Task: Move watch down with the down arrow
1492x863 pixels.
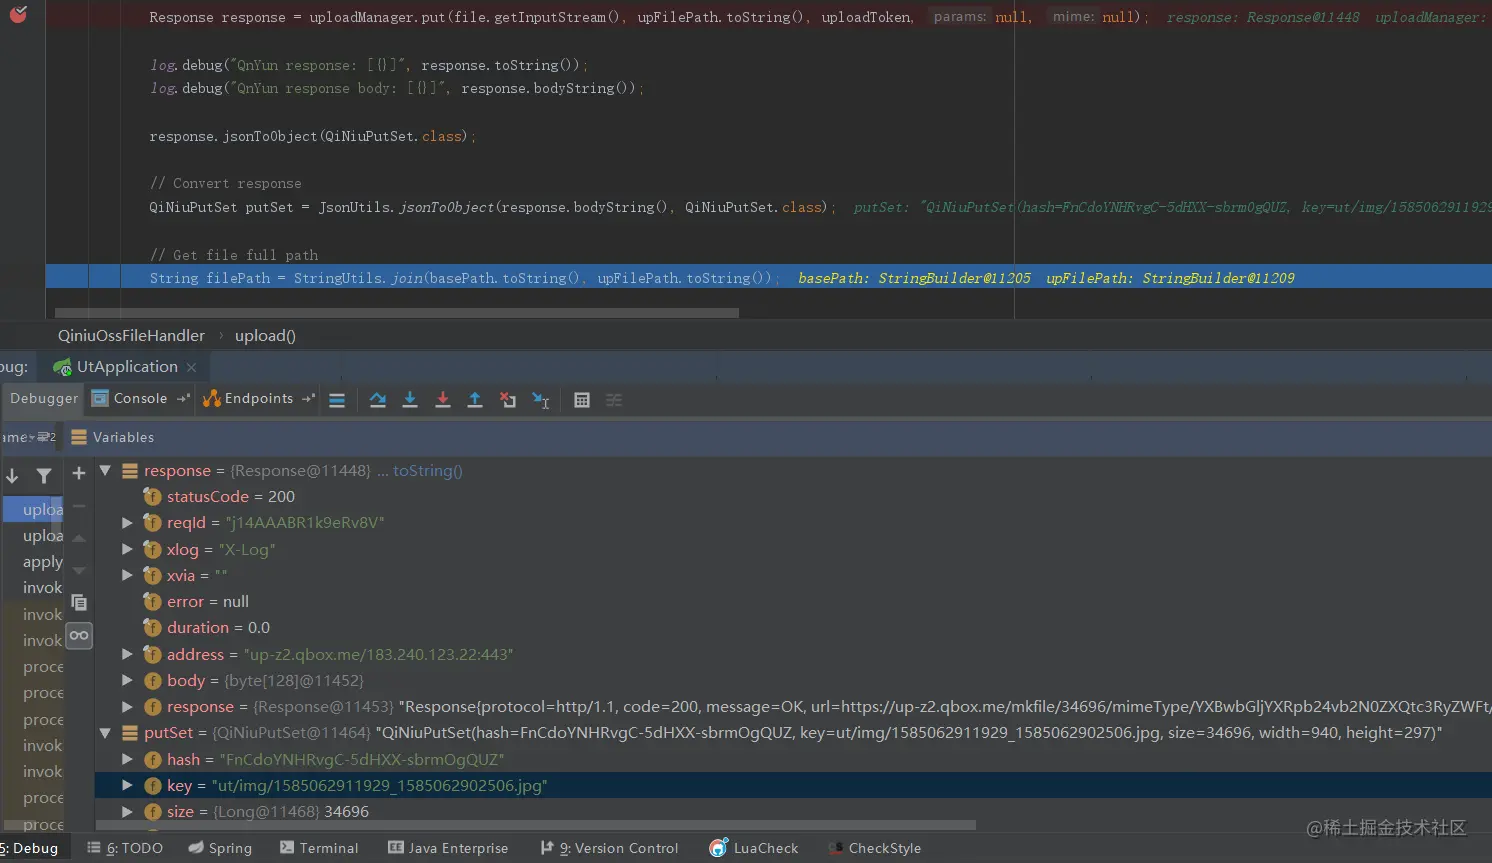Action: (79, 570)
